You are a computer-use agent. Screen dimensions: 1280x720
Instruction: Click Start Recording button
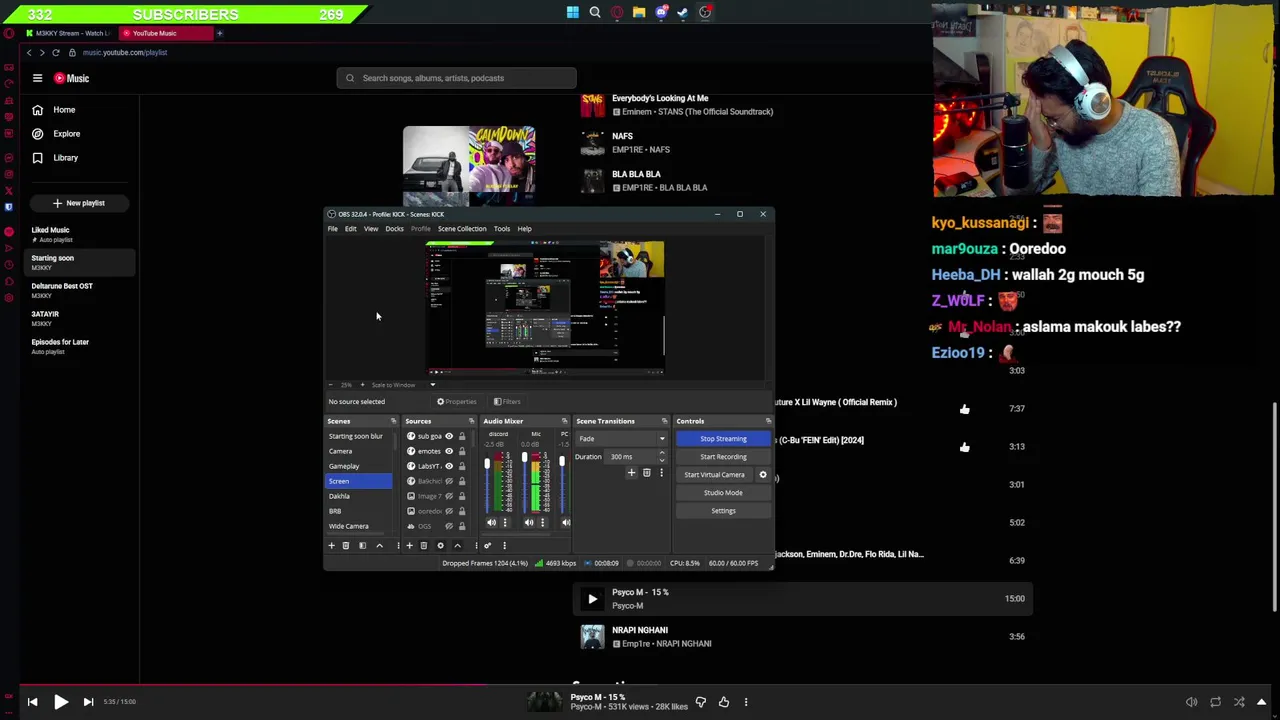pos(723,457)
